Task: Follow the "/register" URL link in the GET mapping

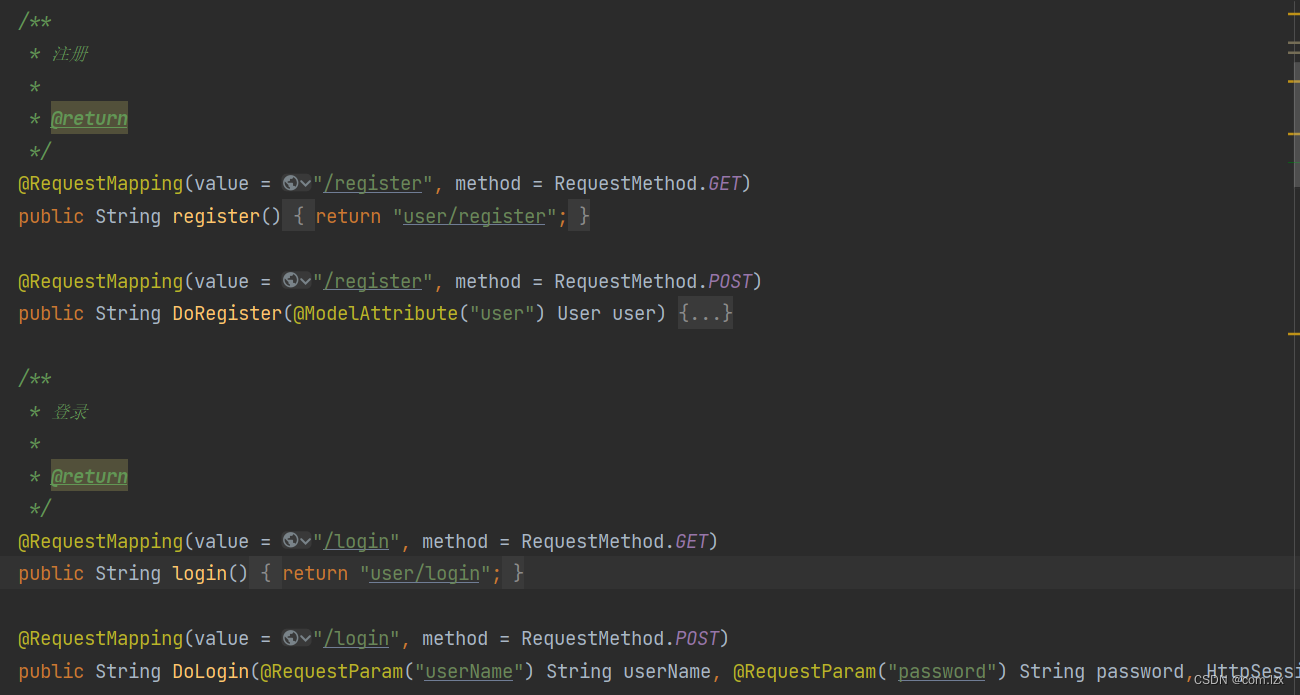Action: pos(373,183)
